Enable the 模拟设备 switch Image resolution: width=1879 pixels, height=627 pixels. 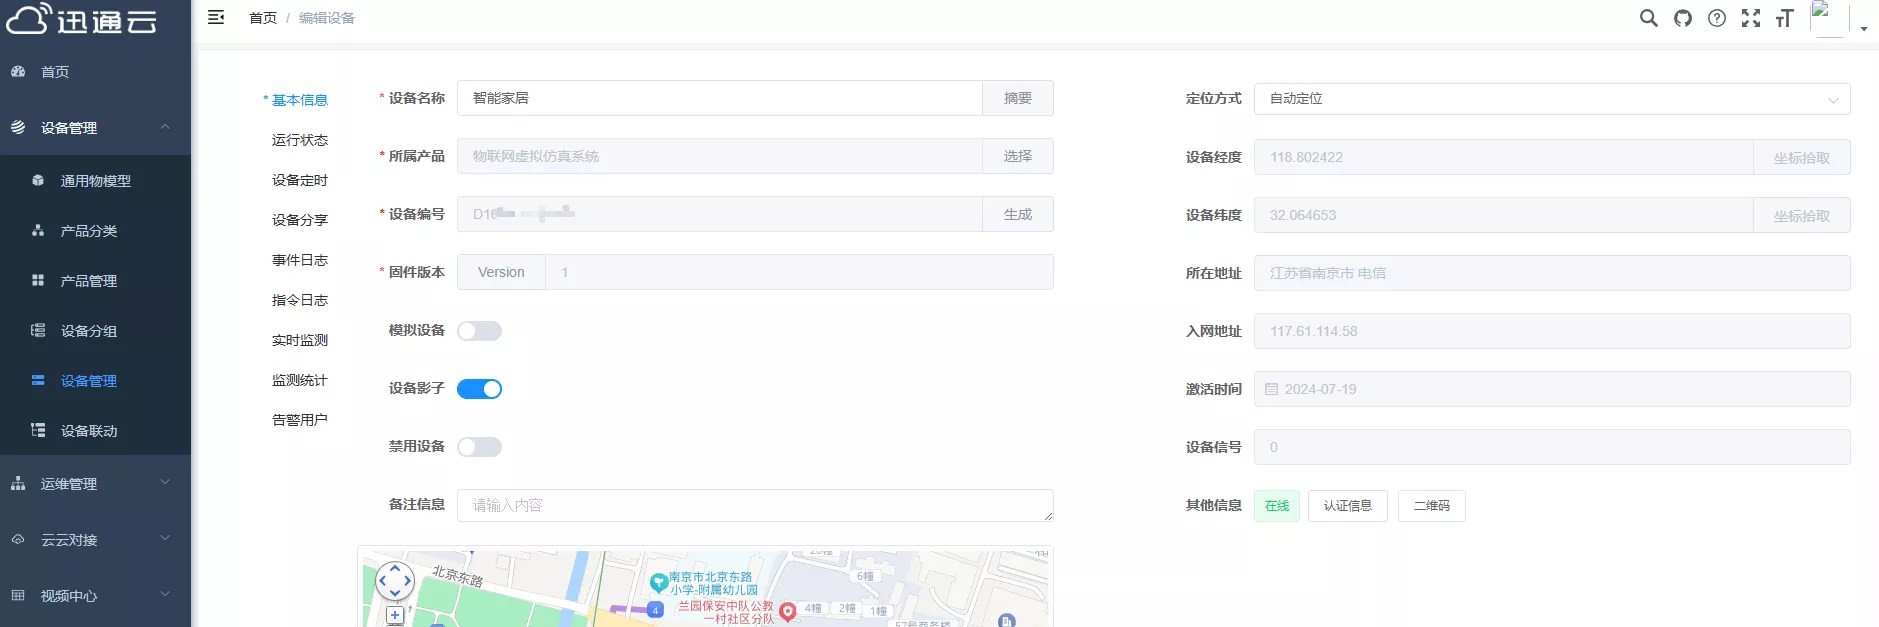point(479,331)
